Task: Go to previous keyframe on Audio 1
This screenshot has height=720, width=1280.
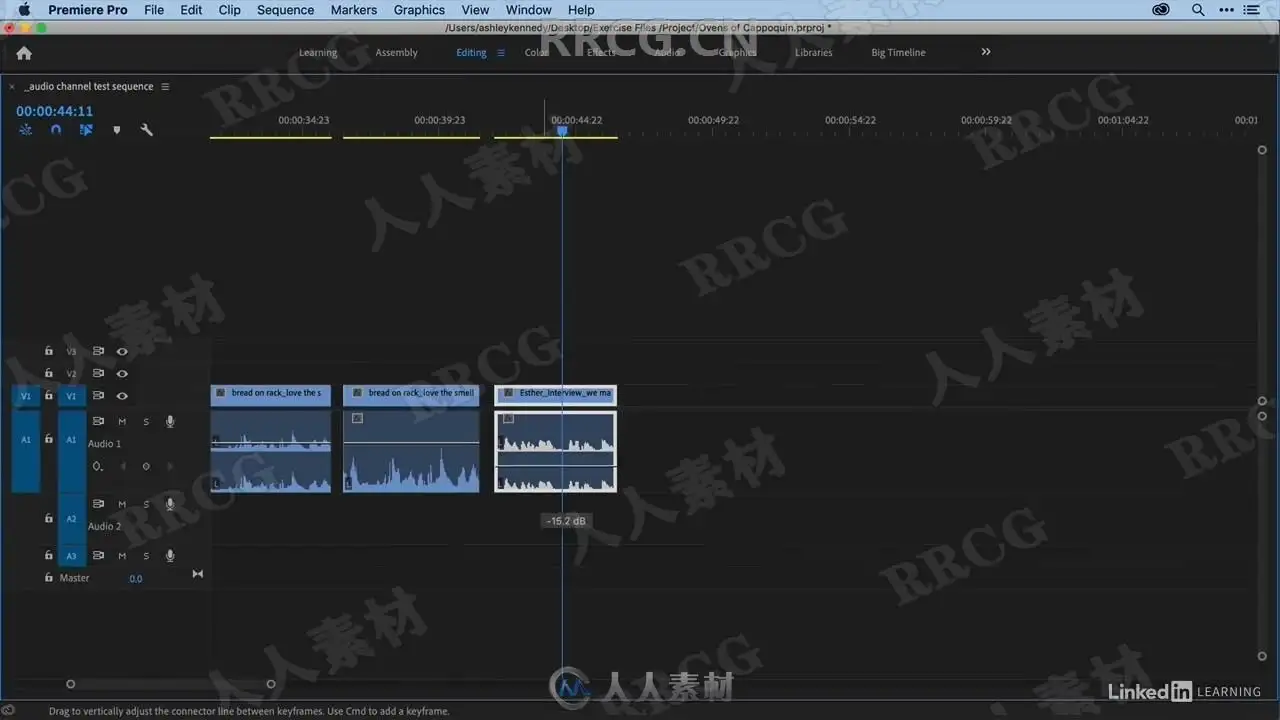Action: coord(123,466)
